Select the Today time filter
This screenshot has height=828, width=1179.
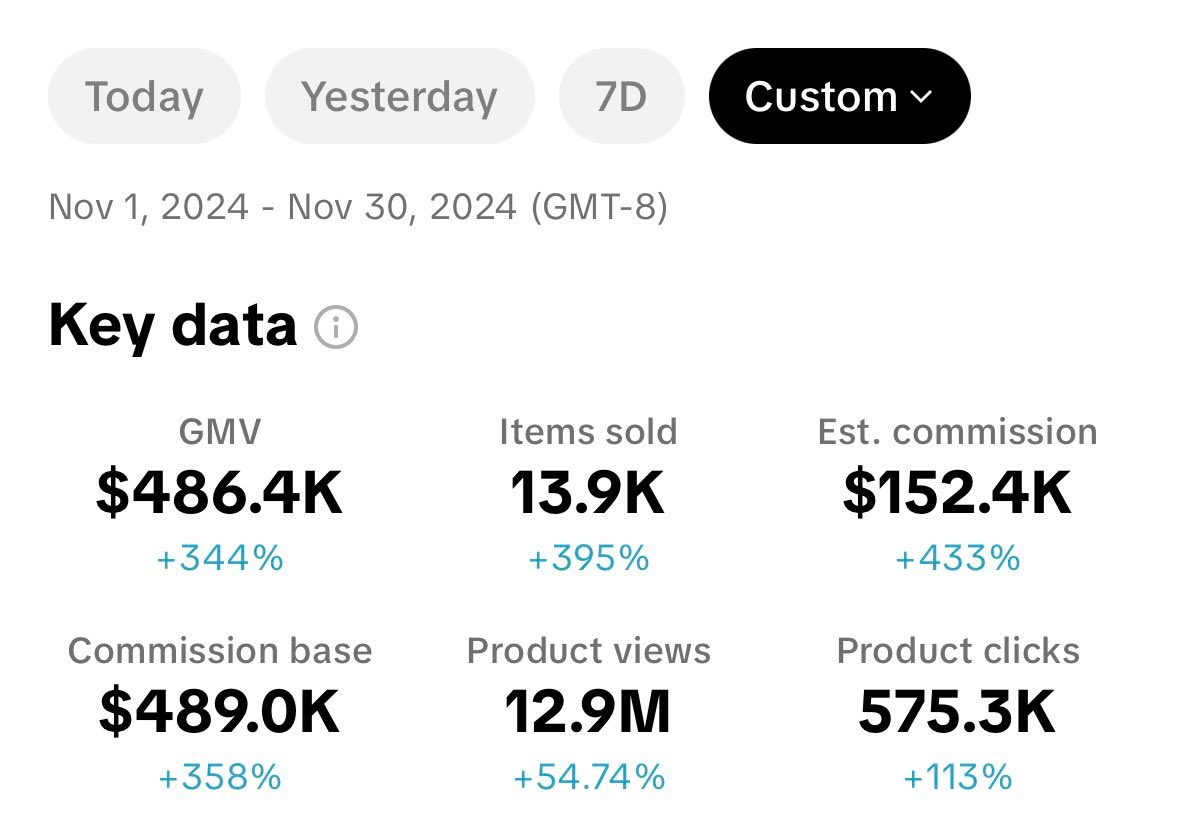pos(144,96)
